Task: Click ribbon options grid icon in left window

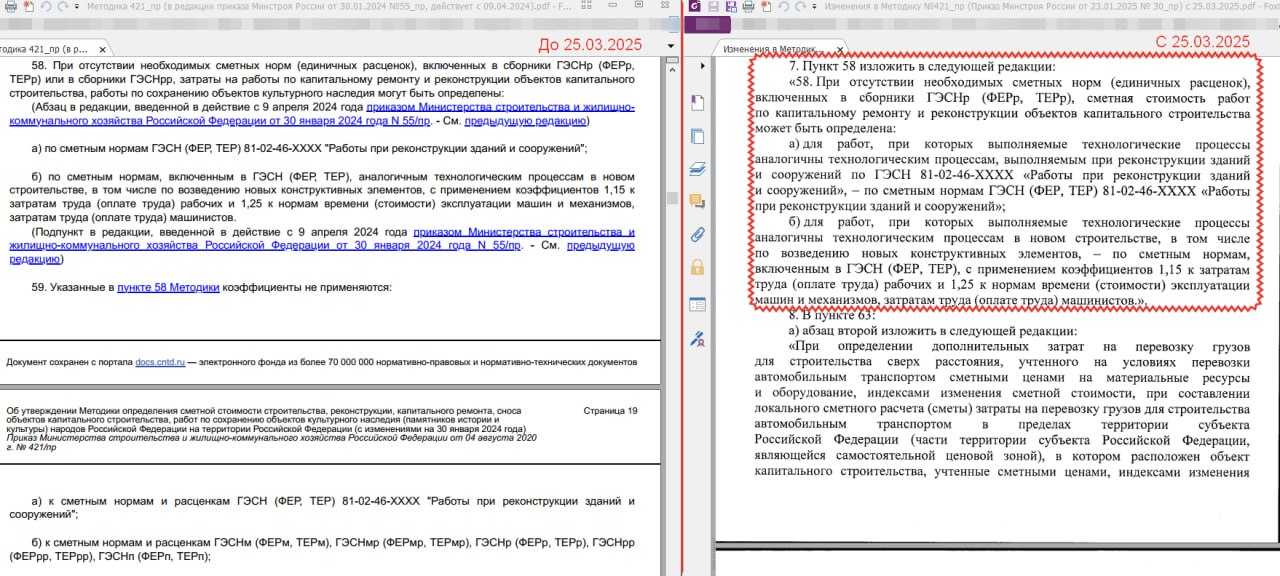Action: tap(584, 6)
